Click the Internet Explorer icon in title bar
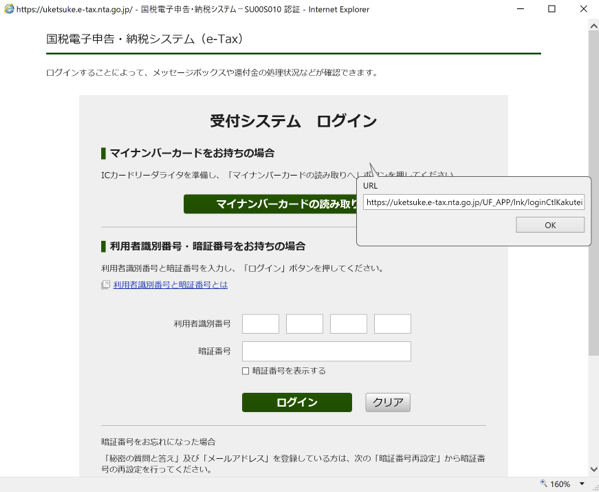599x492 pixels. point(9,9)
